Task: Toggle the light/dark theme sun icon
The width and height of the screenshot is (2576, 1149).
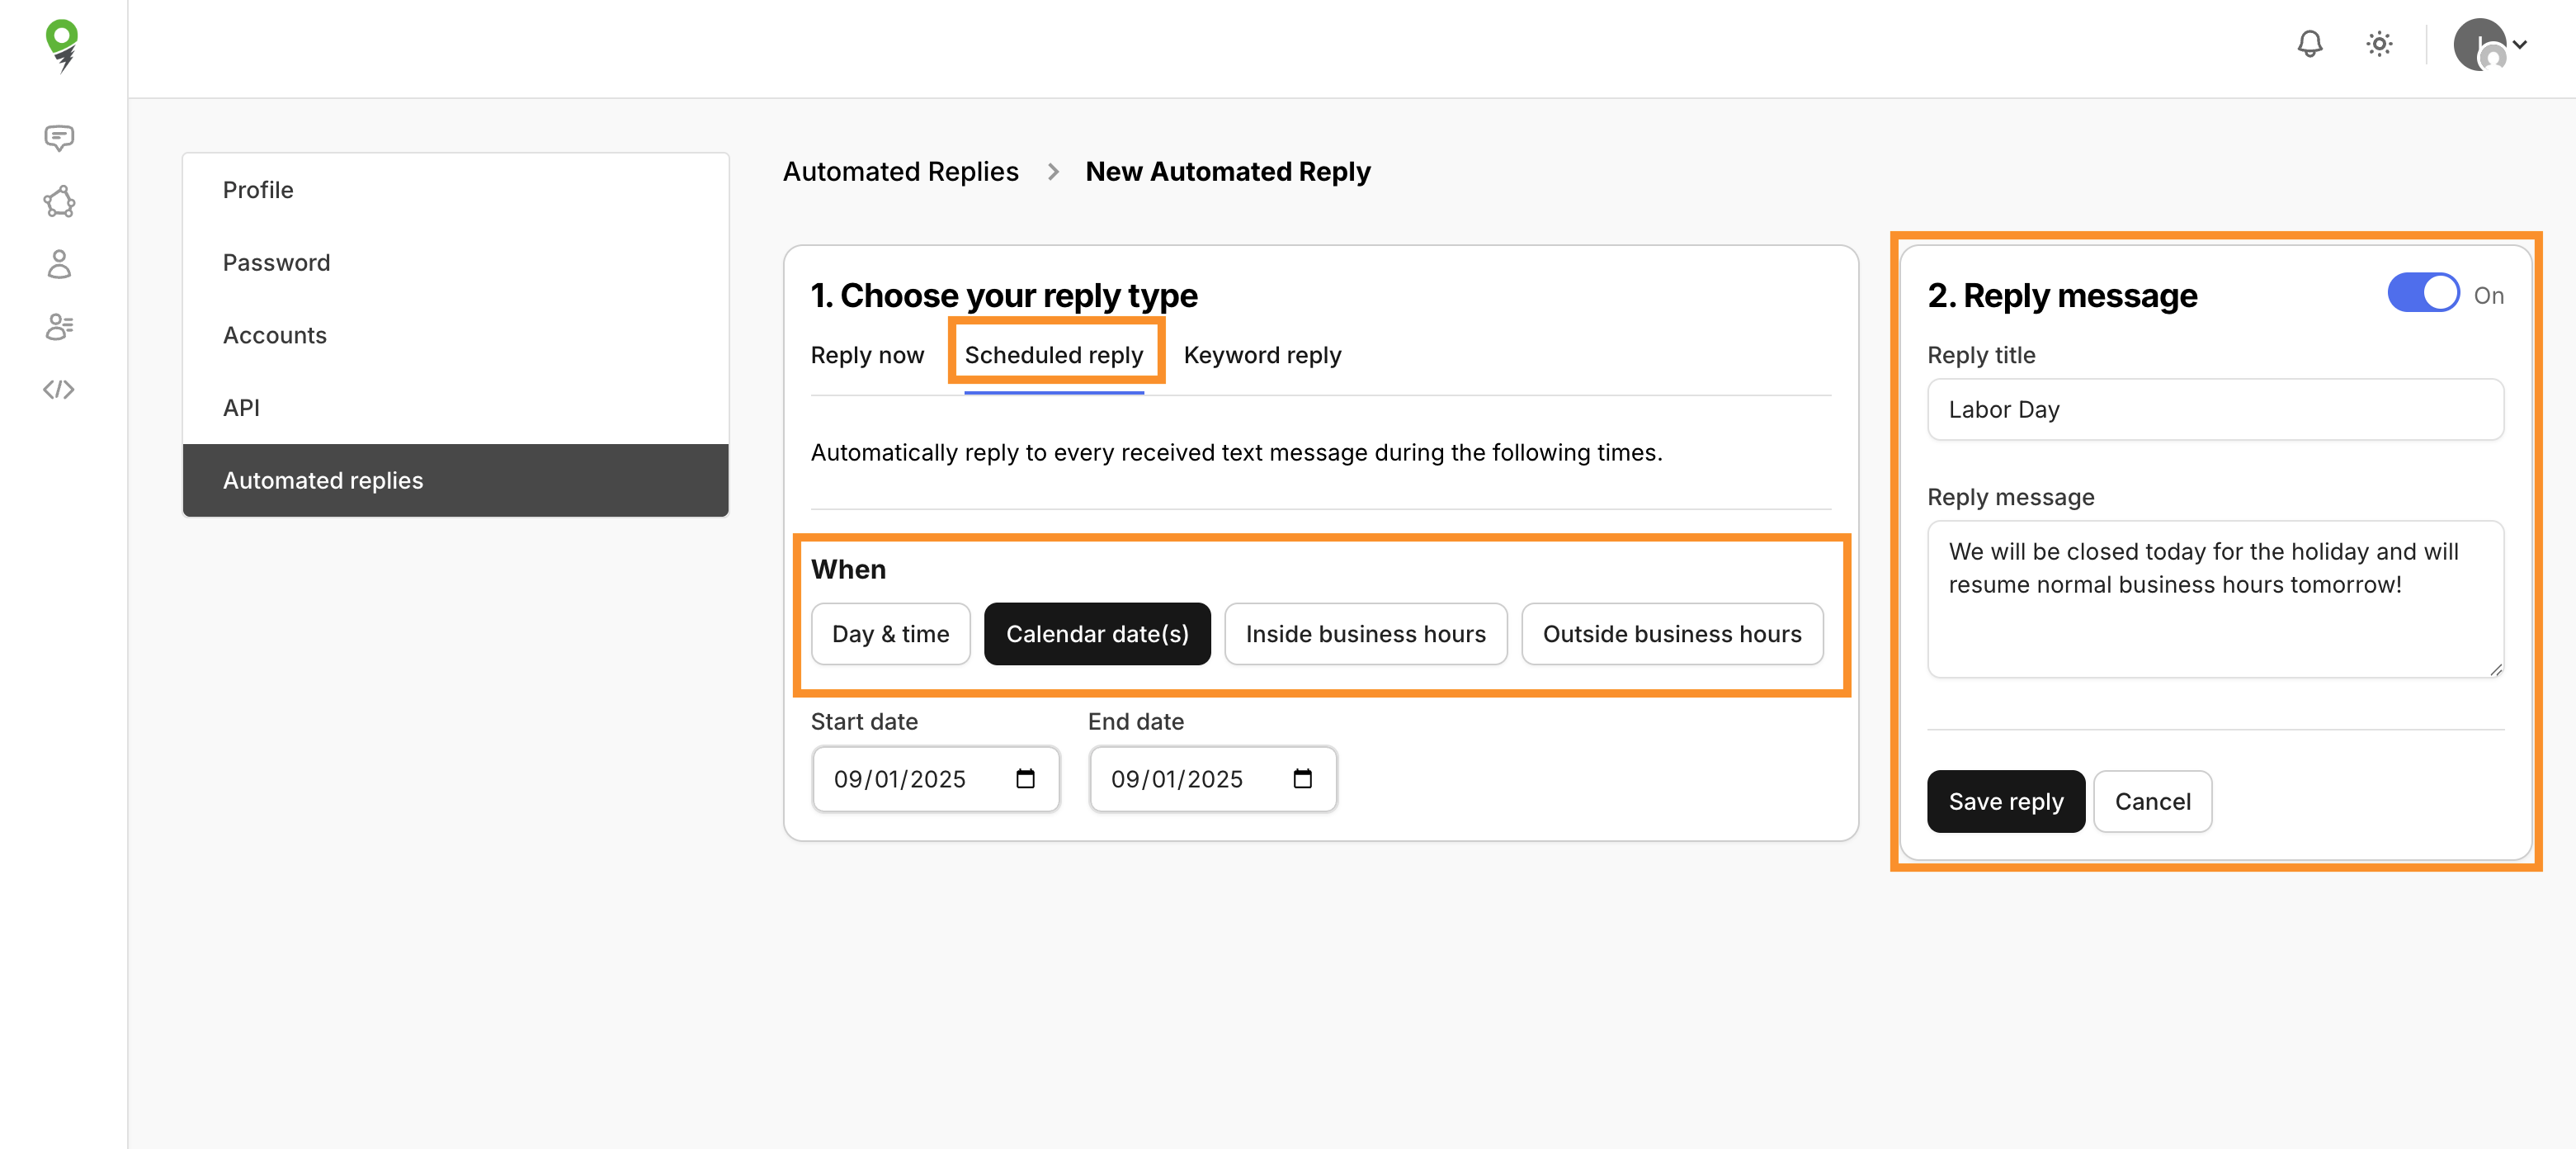Action: pos(2379,44)
